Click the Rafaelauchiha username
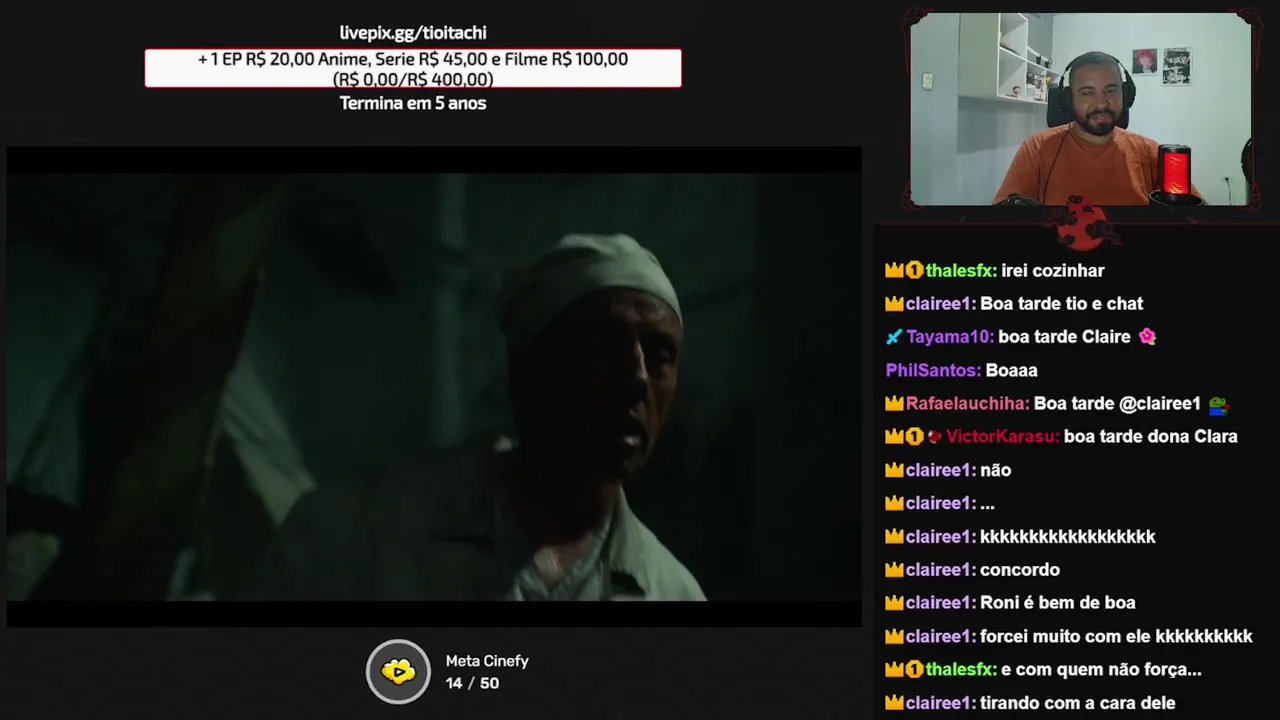 968,404
